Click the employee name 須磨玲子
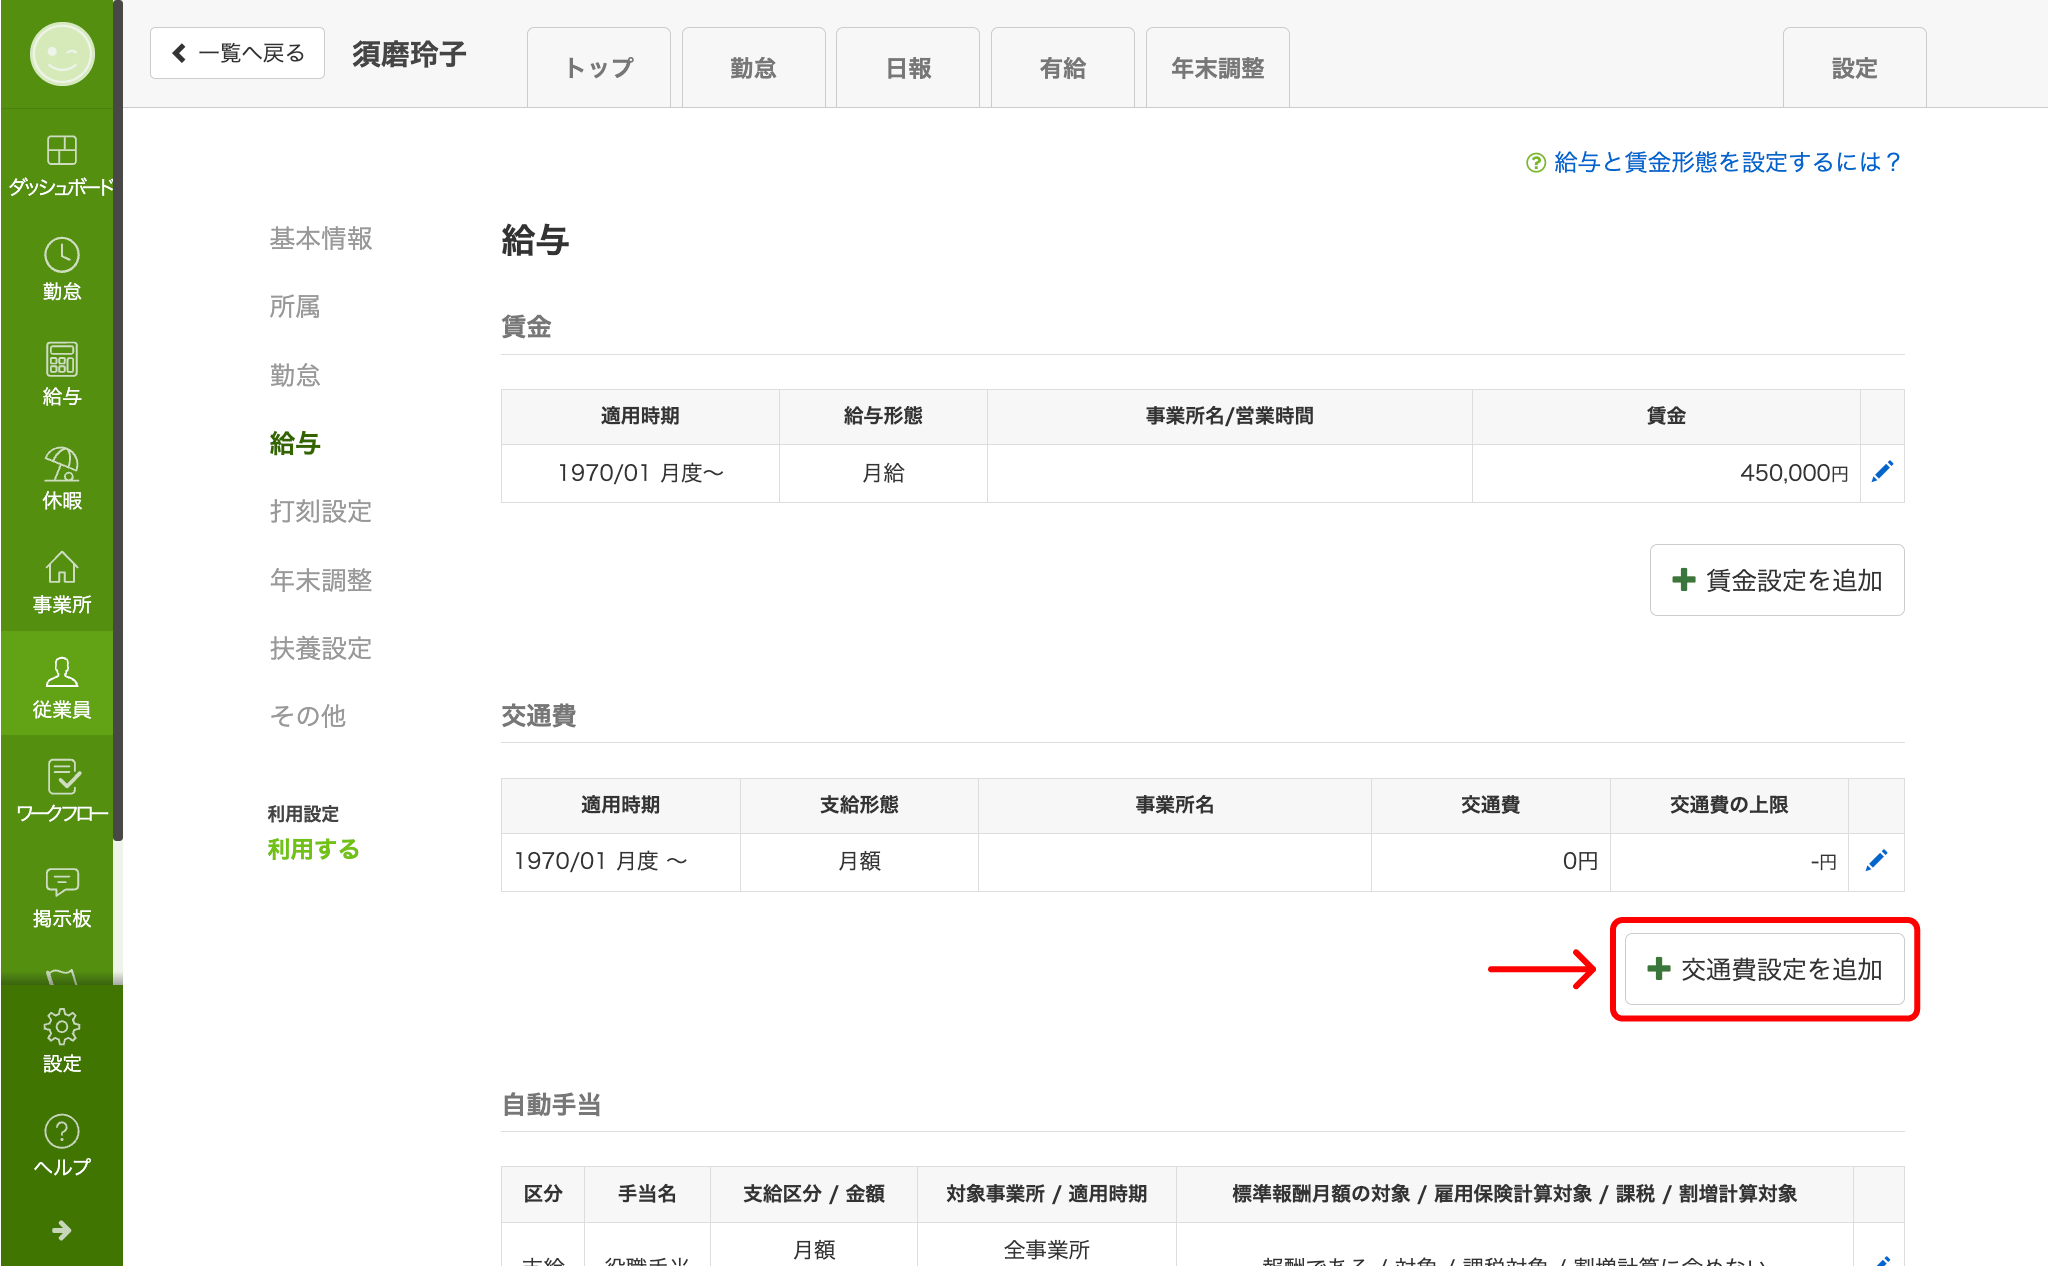Screen dimensions: 2048x1269 click(x=409, y=54)
